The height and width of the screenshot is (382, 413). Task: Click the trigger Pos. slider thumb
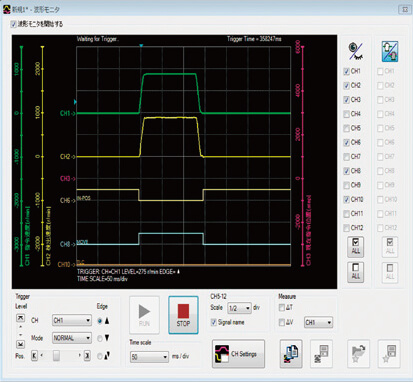coord(56,356)
